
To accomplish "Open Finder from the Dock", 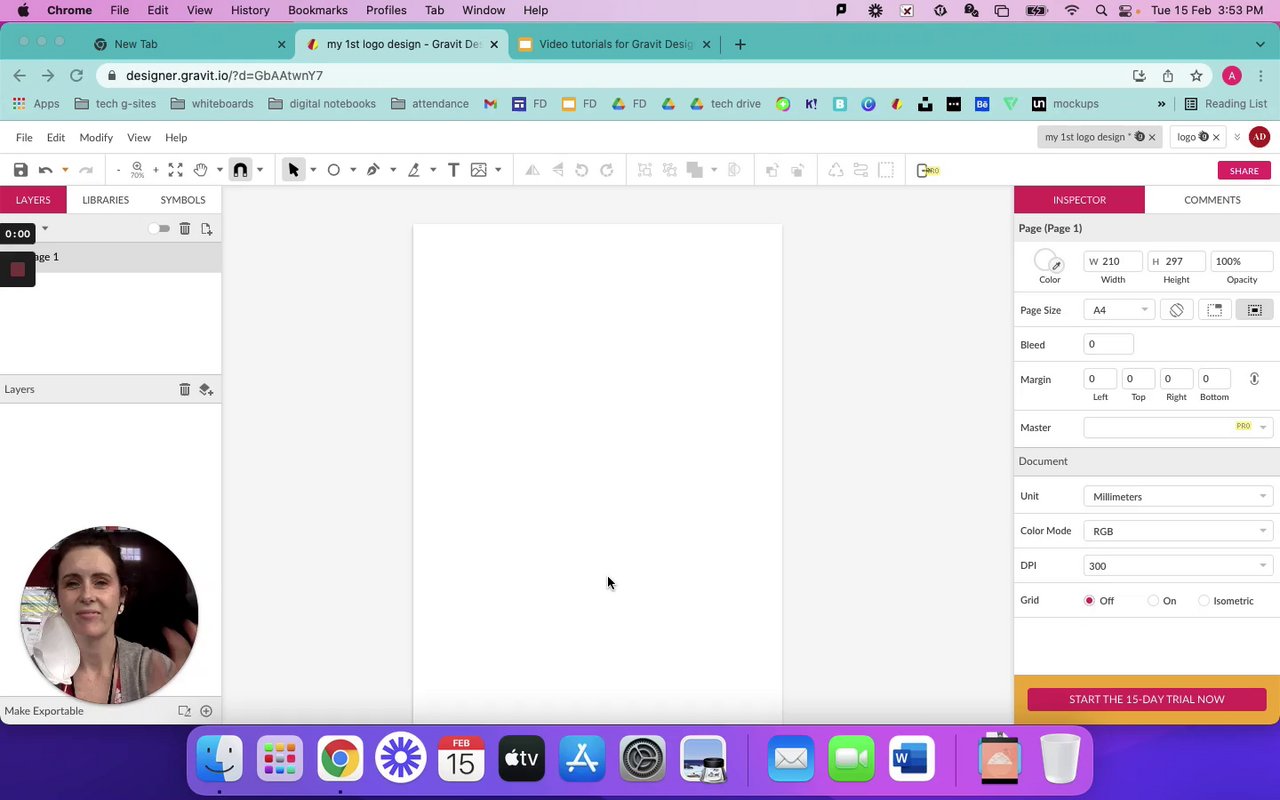I will 219,759.
